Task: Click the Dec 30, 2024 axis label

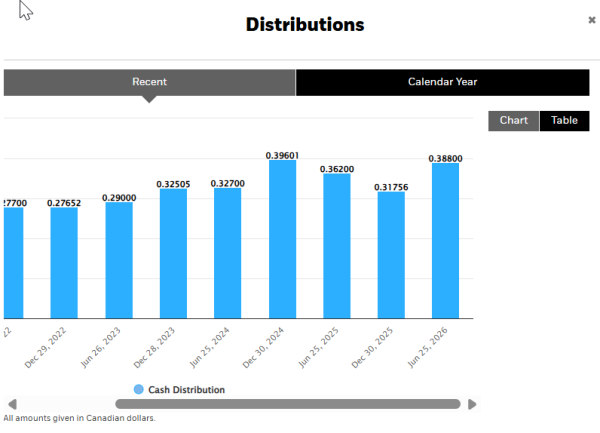Action: [263, 347]
